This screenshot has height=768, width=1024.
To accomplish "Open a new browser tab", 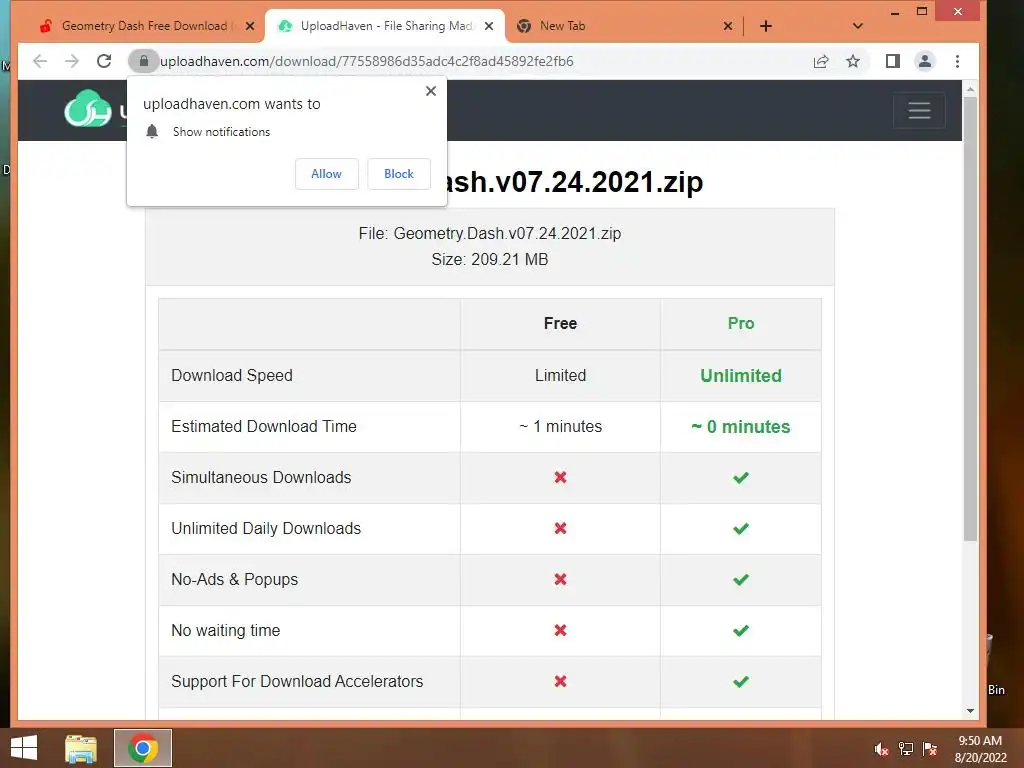I will point(766,26).
